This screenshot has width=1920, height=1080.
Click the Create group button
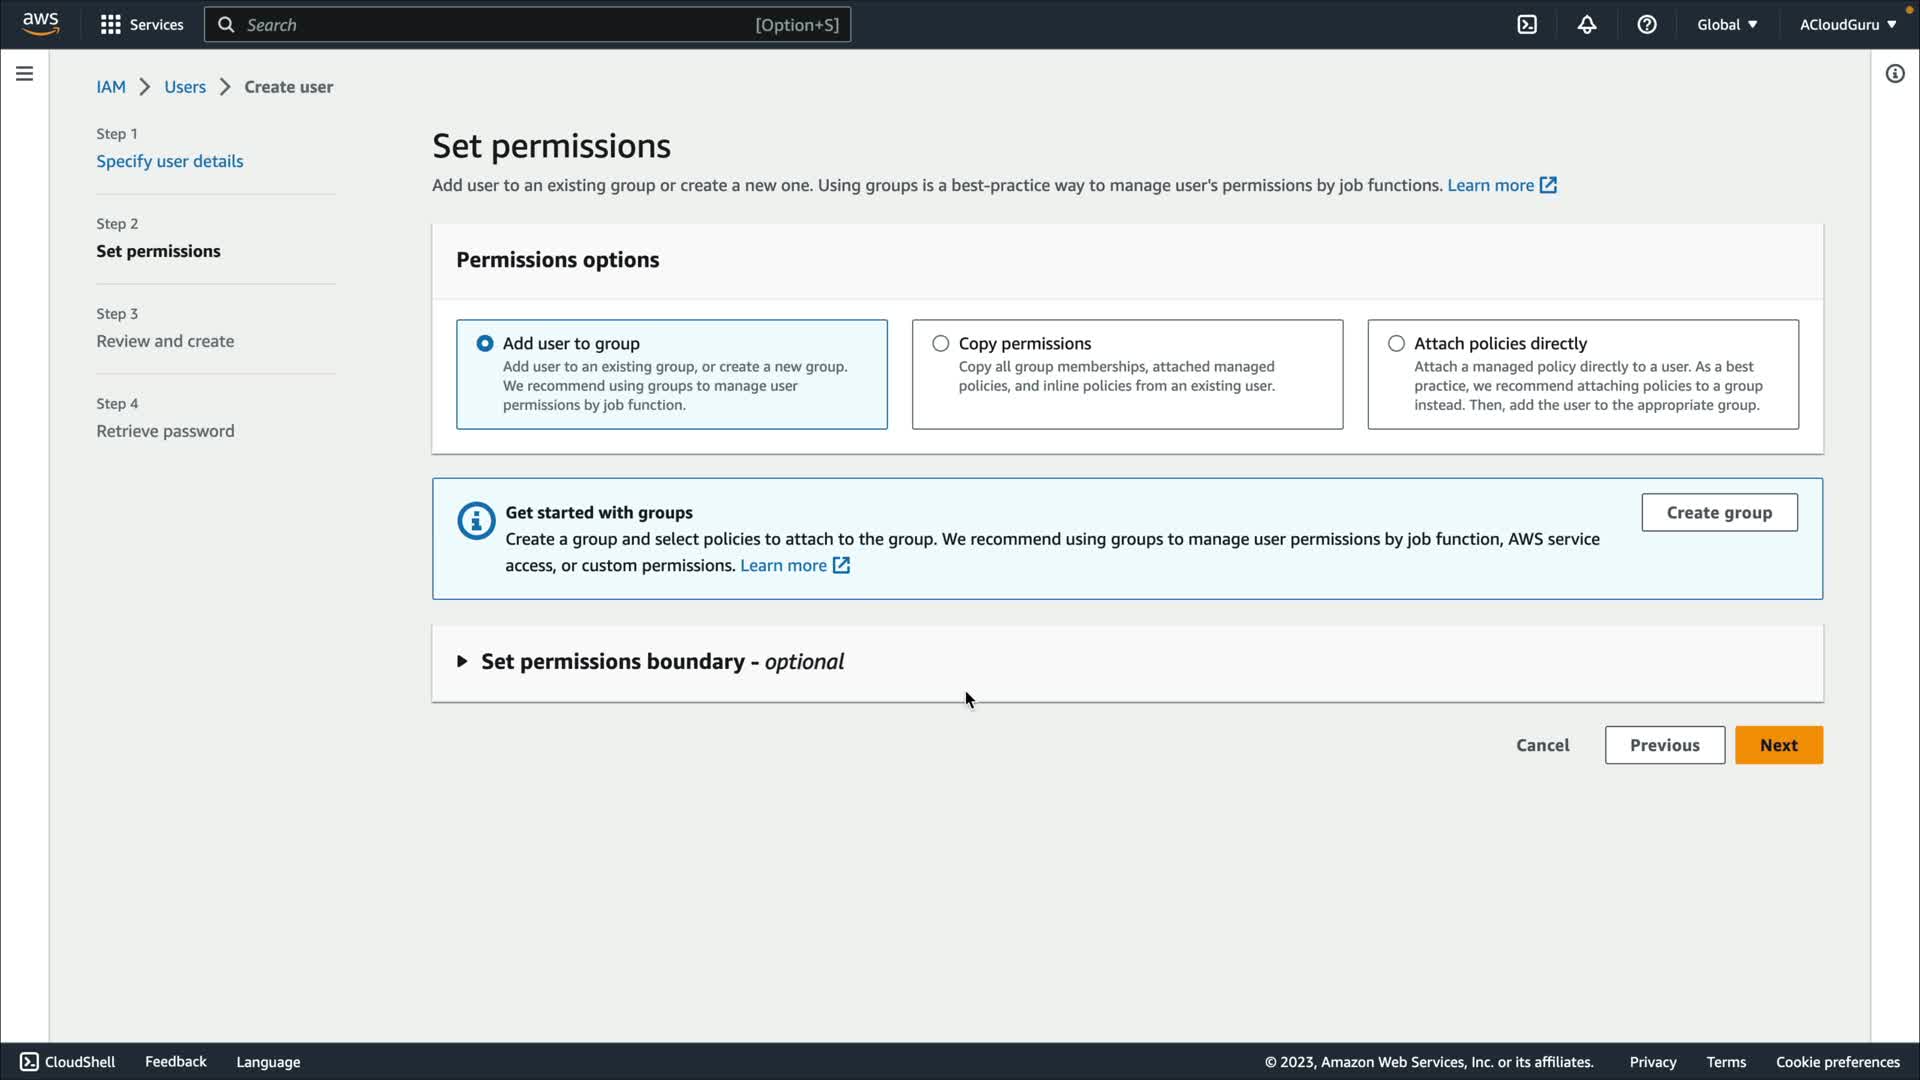coord(1719,513)
